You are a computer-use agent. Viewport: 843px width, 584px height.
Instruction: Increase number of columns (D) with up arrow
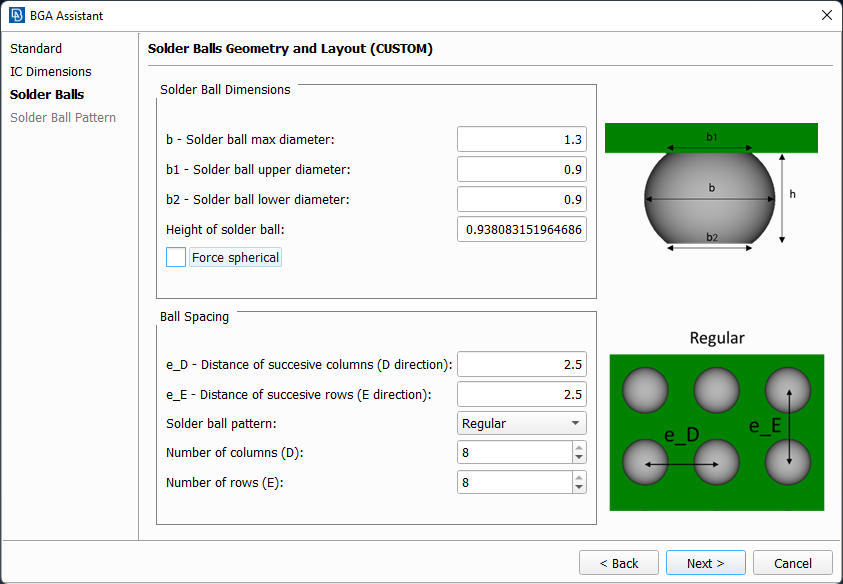point(579,447)
